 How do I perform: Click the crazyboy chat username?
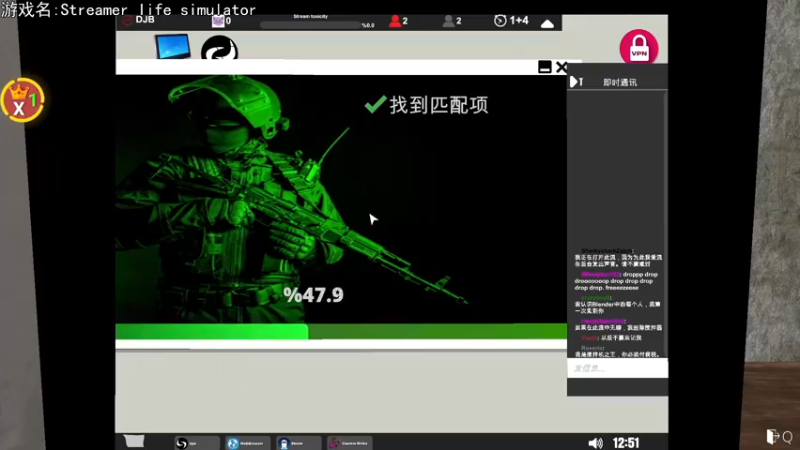click(596, 298)
